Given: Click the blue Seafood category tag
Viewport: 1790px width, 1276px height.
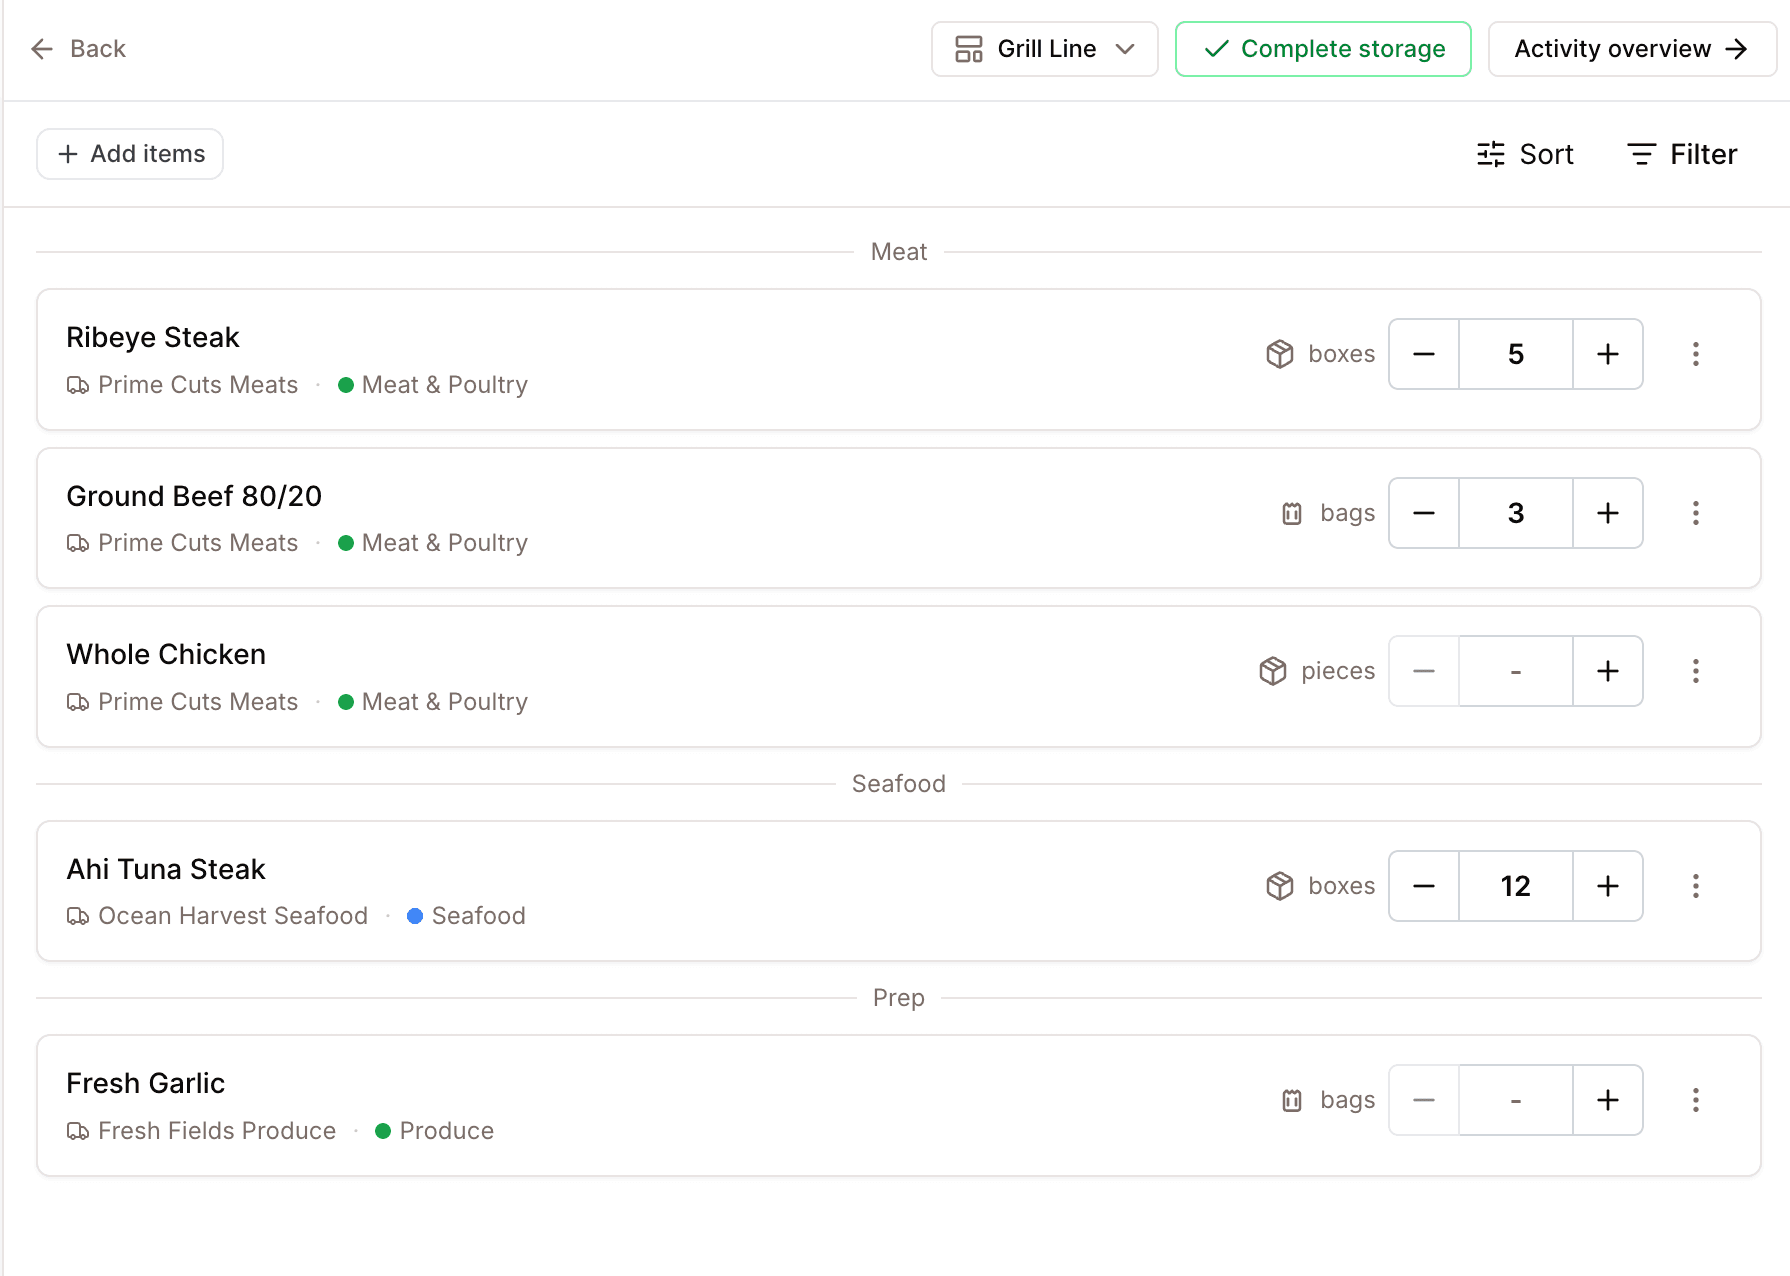Looking at the screenshot, I should click(x=466, y=916).
